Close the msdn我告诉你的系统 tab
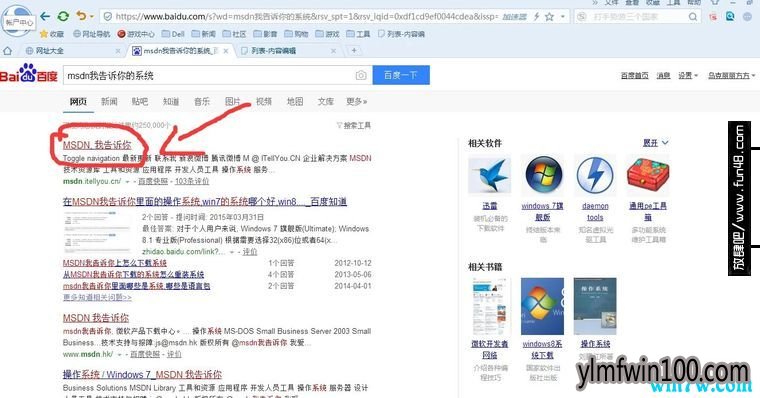Screen dimensions: 760x398 point(226,51)
